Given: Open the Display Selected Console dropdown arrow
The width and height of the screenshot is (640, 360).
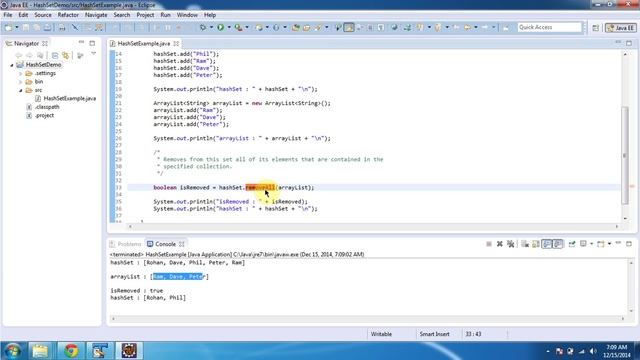Looking at the screenshot, I should [591, 244].
